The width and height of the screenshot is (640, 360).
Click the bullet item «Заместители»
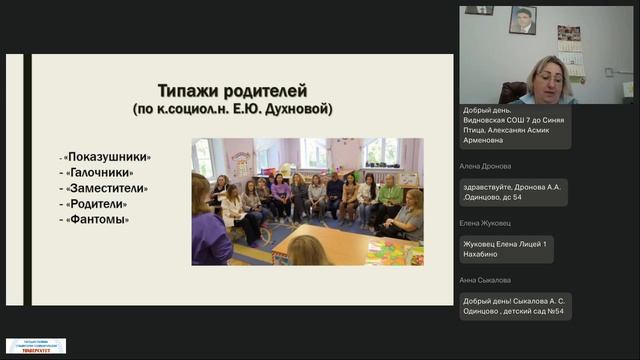[107, 188]
